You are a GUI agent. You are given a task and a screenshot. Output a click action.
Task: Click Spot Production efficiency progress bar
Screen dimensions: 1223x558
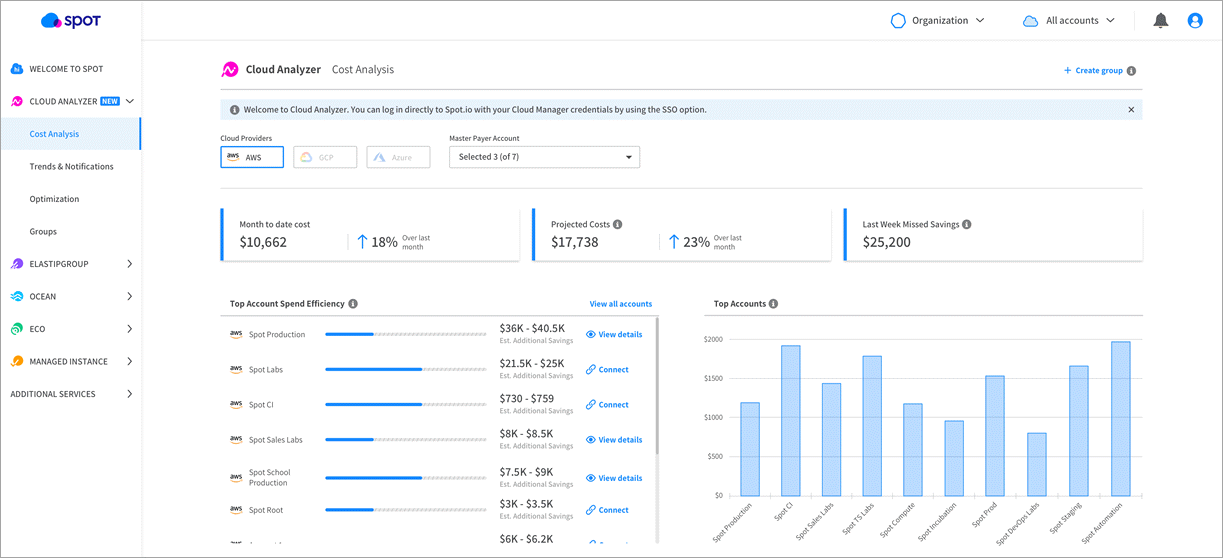(x=407, y=334)
